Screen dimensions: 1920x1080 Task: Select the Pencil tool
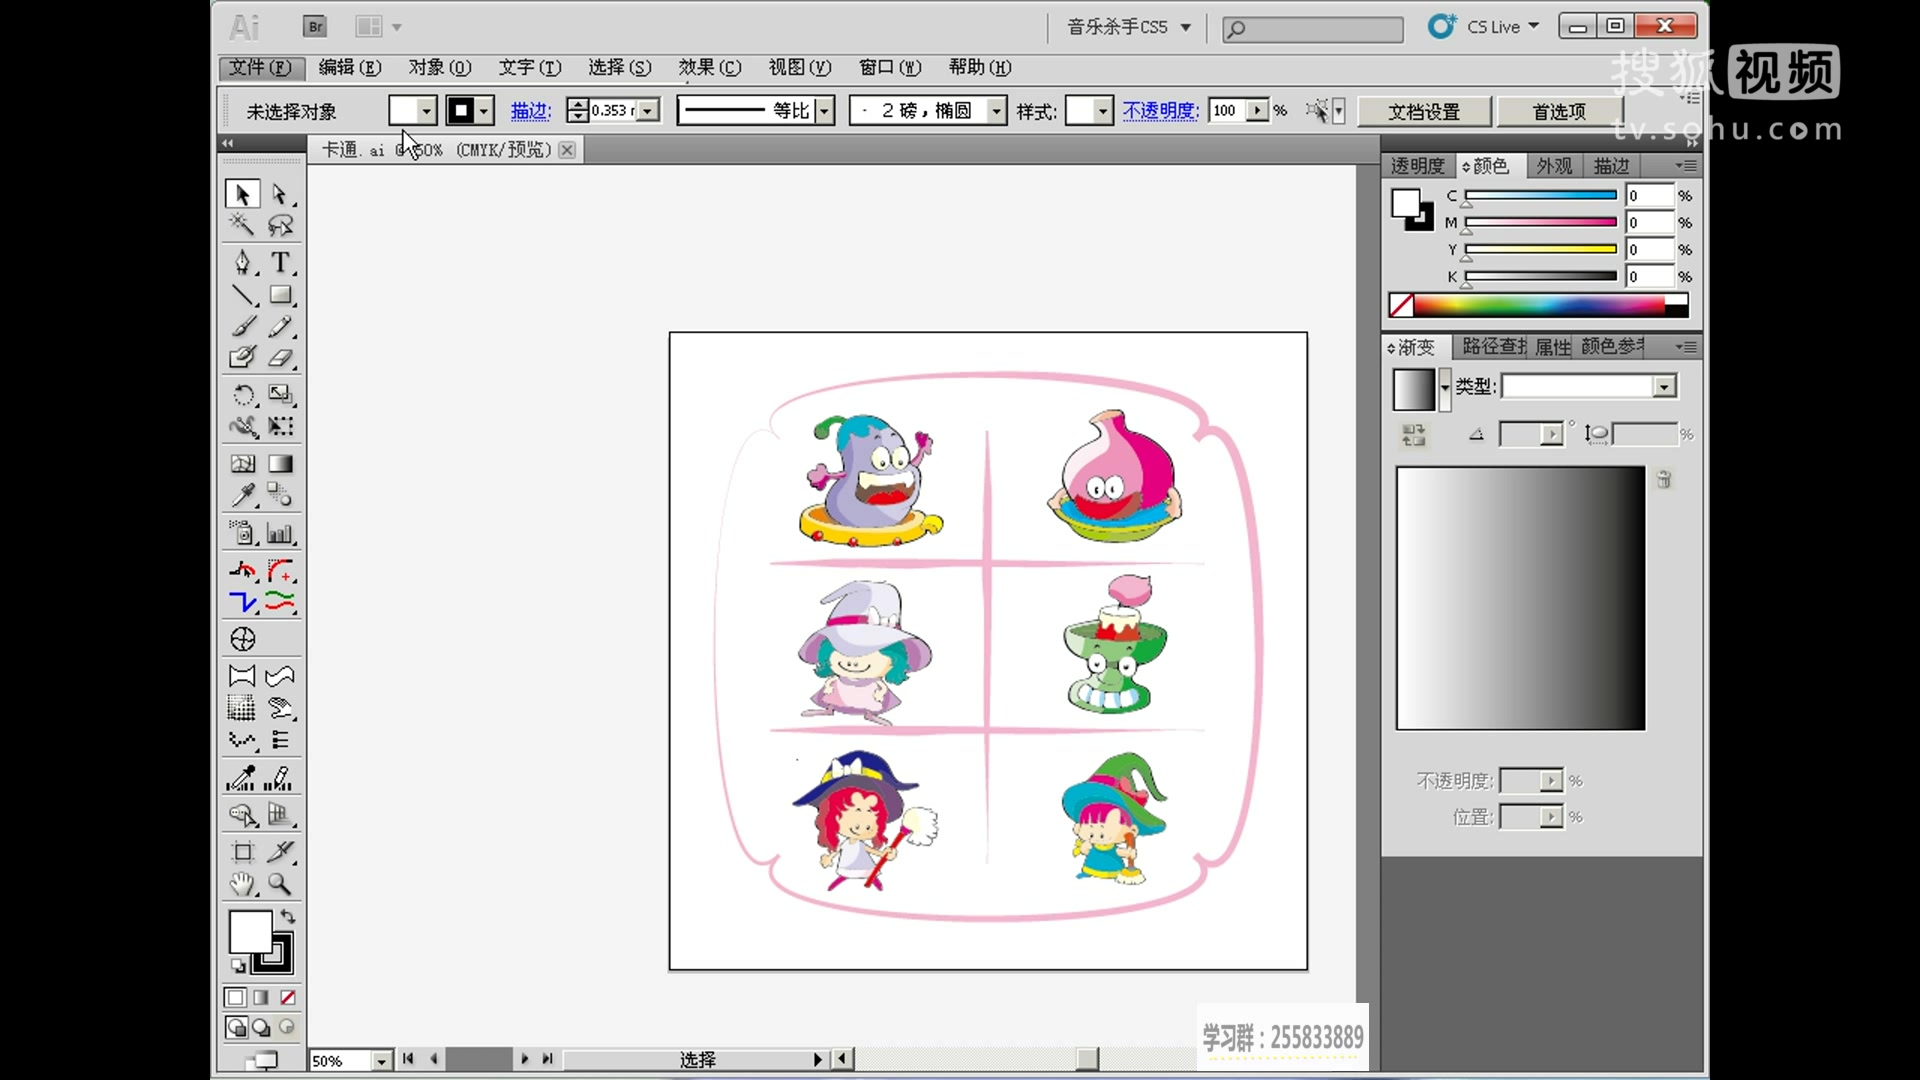click(x=280, y=326)
